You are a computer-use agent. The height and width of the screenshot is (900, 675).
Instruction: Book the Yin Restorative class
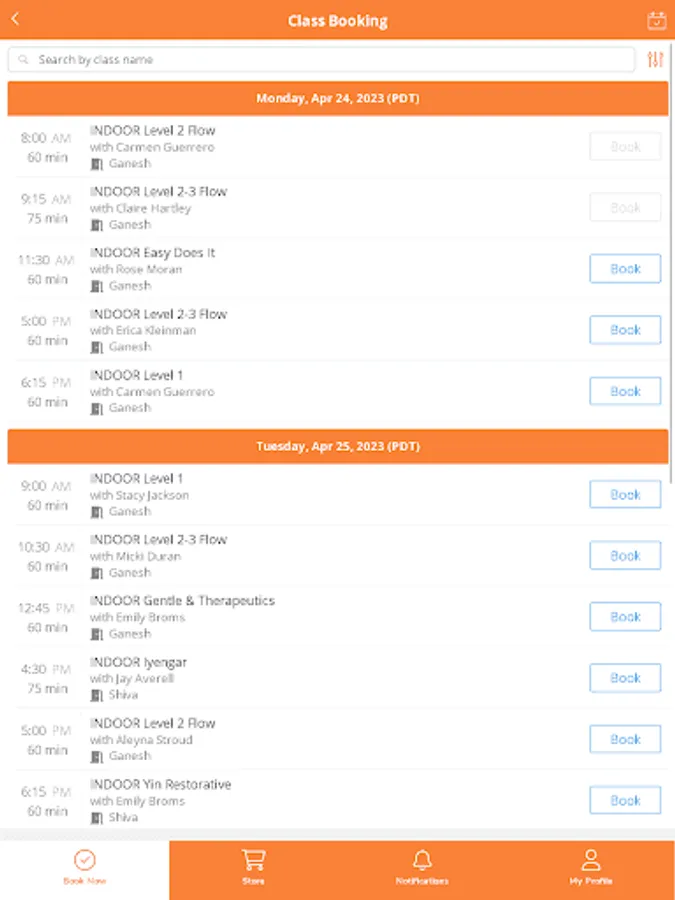coord(625,800)
